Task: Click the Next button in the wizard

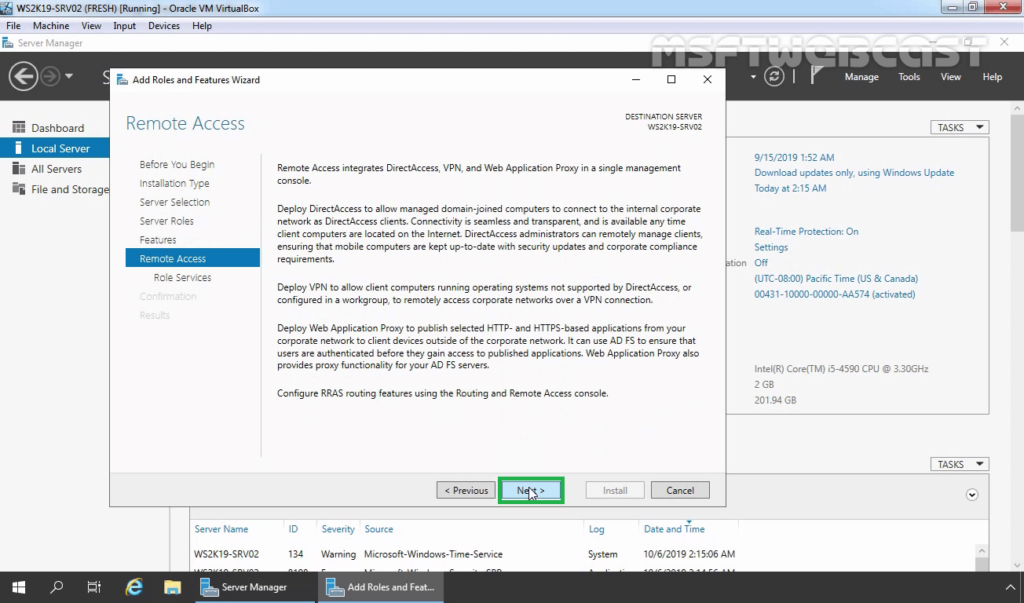Action: tap(531, 490)
